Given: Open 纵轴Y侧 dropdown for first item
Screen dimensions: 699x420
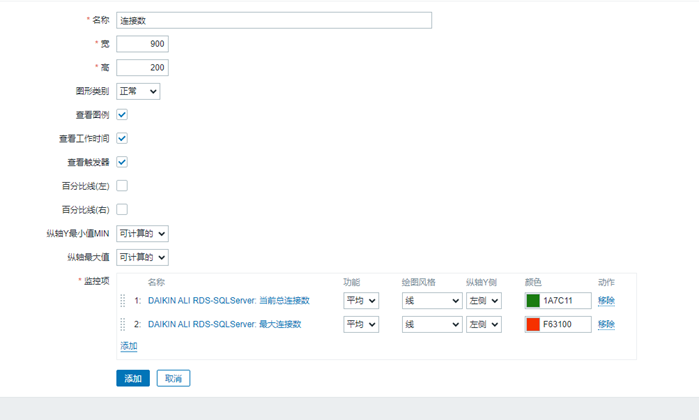Looking at the screenshot, I should 483,300.
